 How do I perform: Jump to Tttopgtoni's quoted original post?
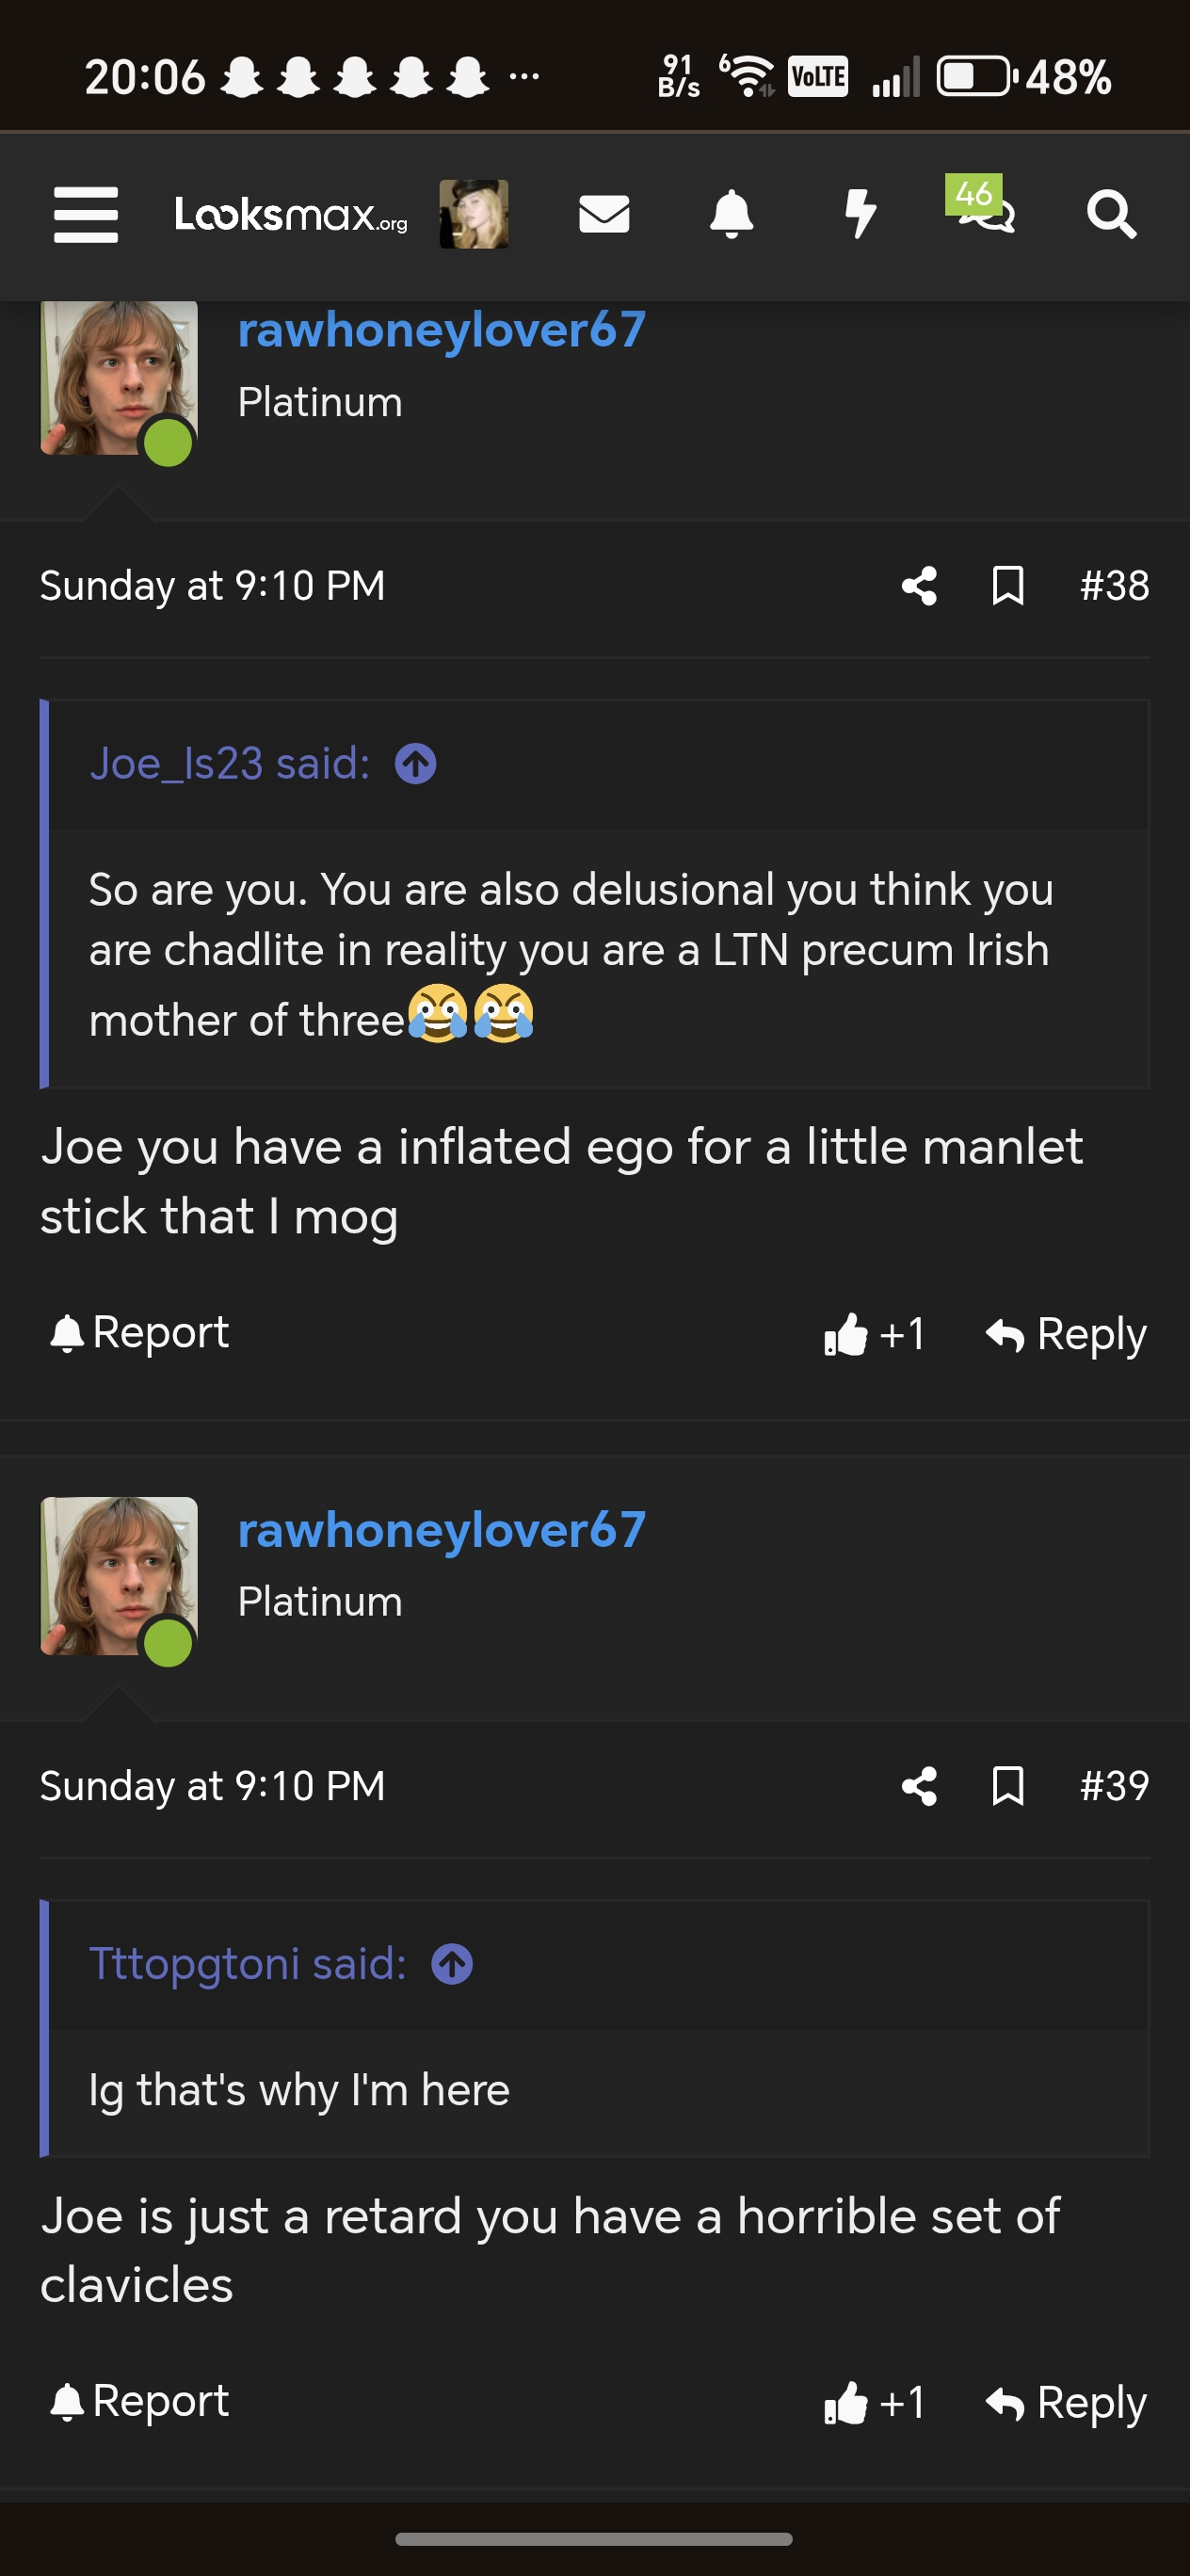tap(452, 1964)
